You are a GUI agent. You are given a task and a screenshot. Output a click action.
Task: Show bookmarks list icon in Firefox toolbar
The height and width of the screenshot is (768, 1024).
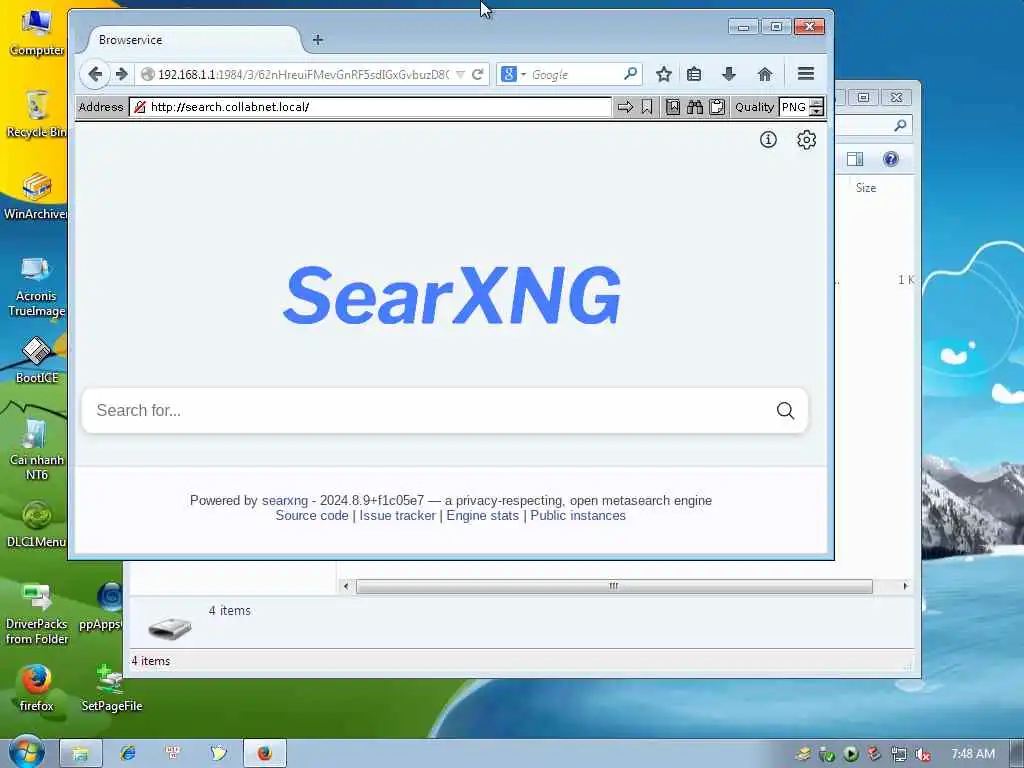coord(694,74)
